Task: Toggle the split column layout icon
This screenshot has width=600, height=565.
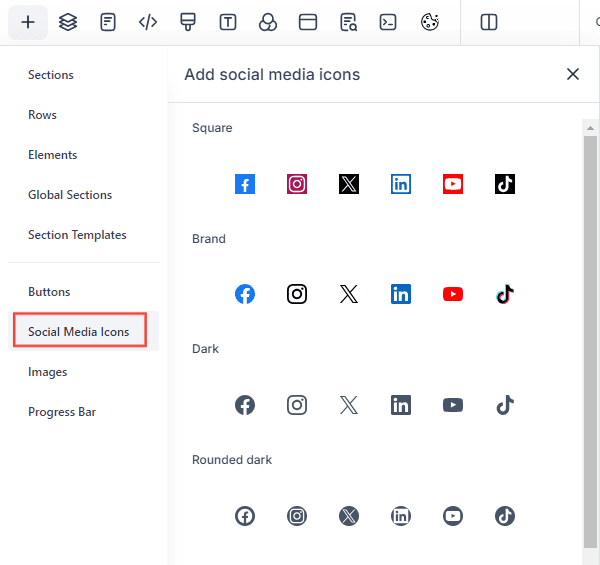Action: (489, 22)
